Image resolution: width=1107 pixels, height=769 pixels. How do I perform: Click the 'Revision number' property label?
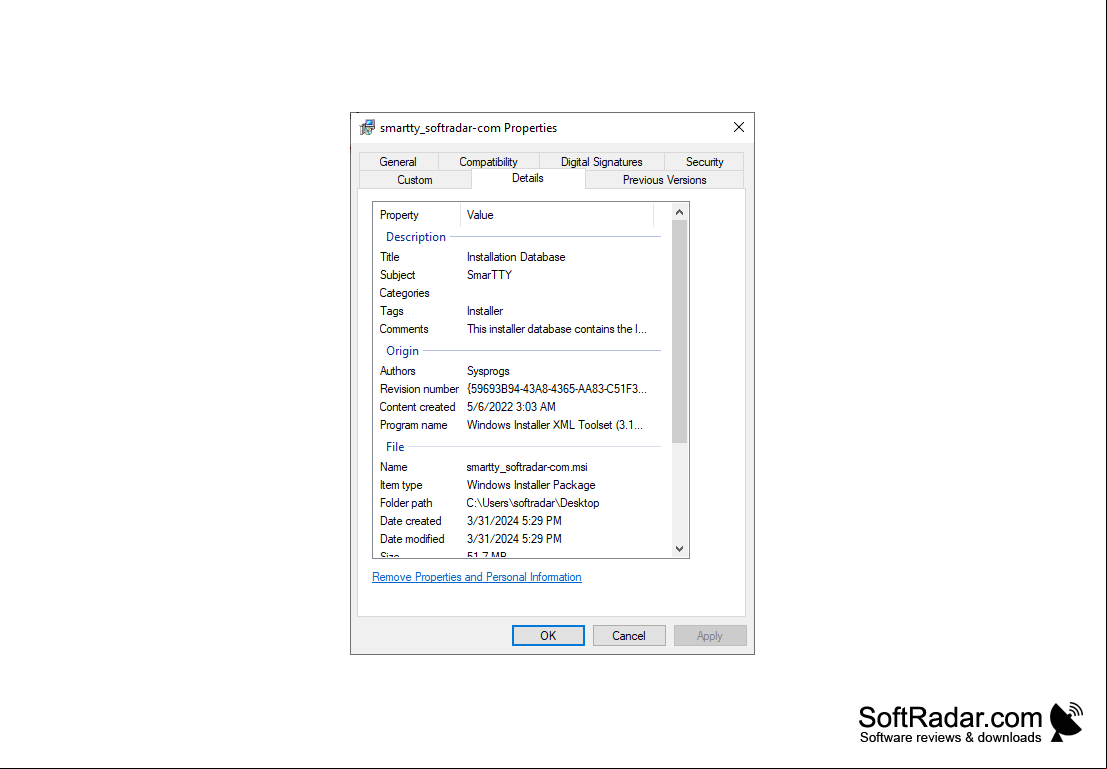419,389
